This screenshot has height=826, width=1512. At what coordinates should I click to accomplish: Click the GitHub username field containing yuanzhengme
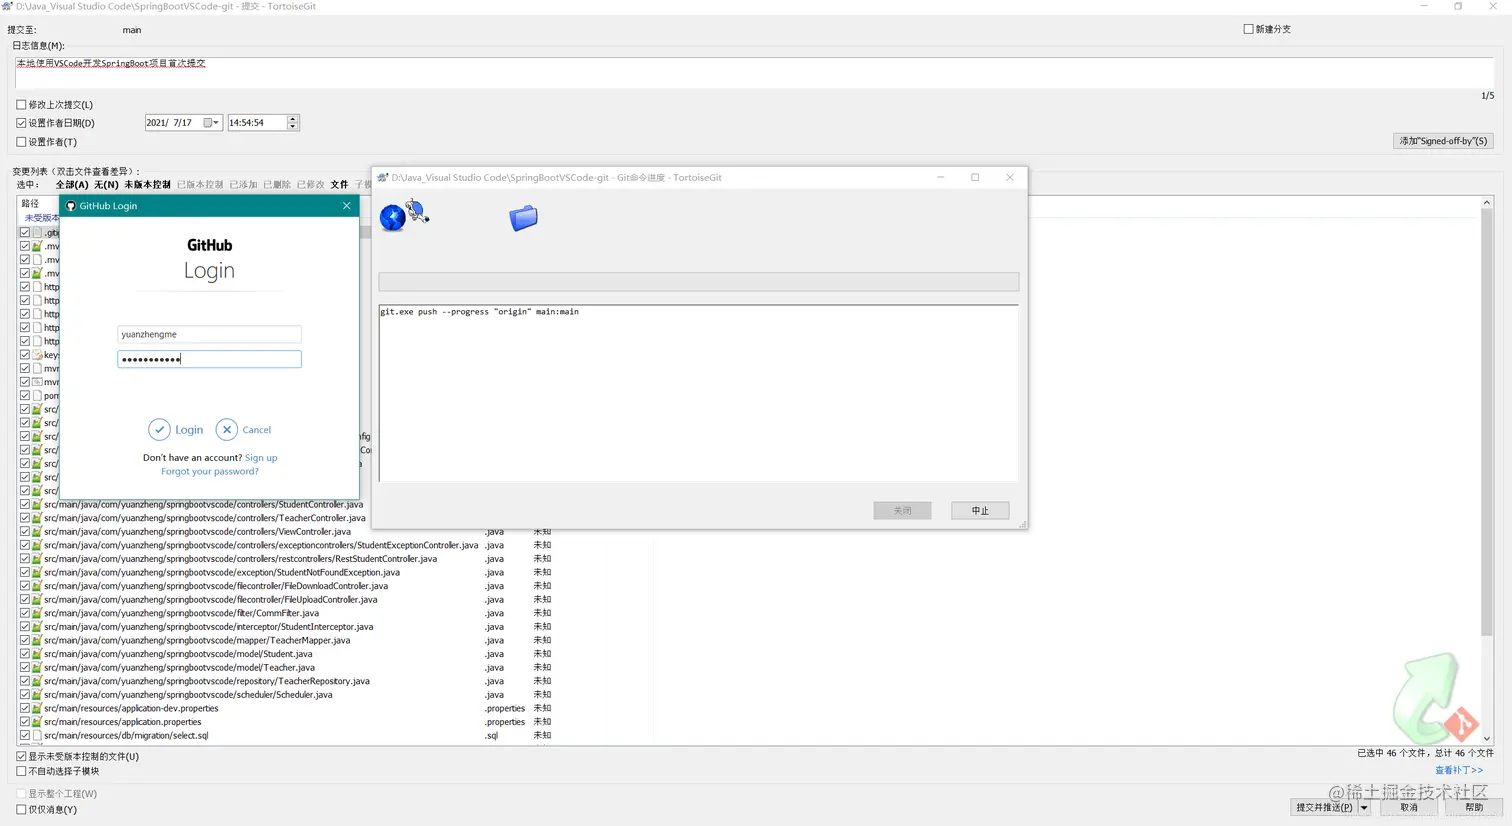click(209, 335)
